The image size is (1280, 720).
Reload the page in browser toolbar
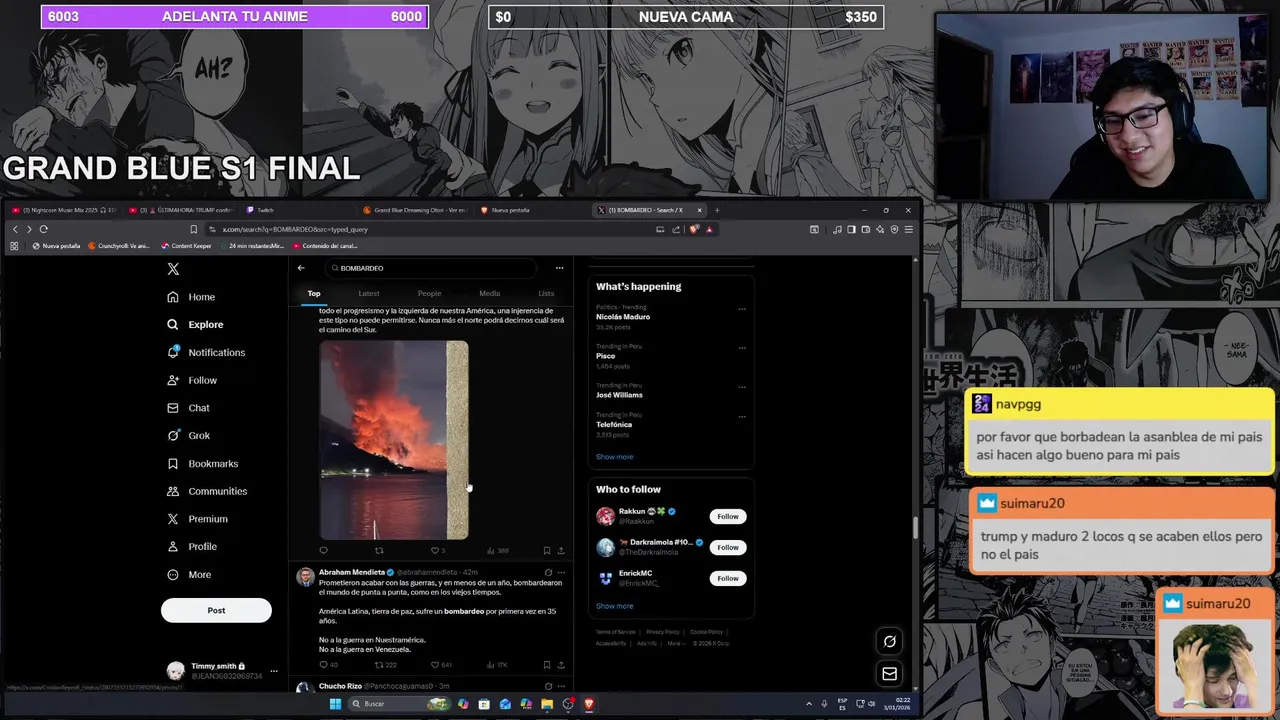point(43,229)
